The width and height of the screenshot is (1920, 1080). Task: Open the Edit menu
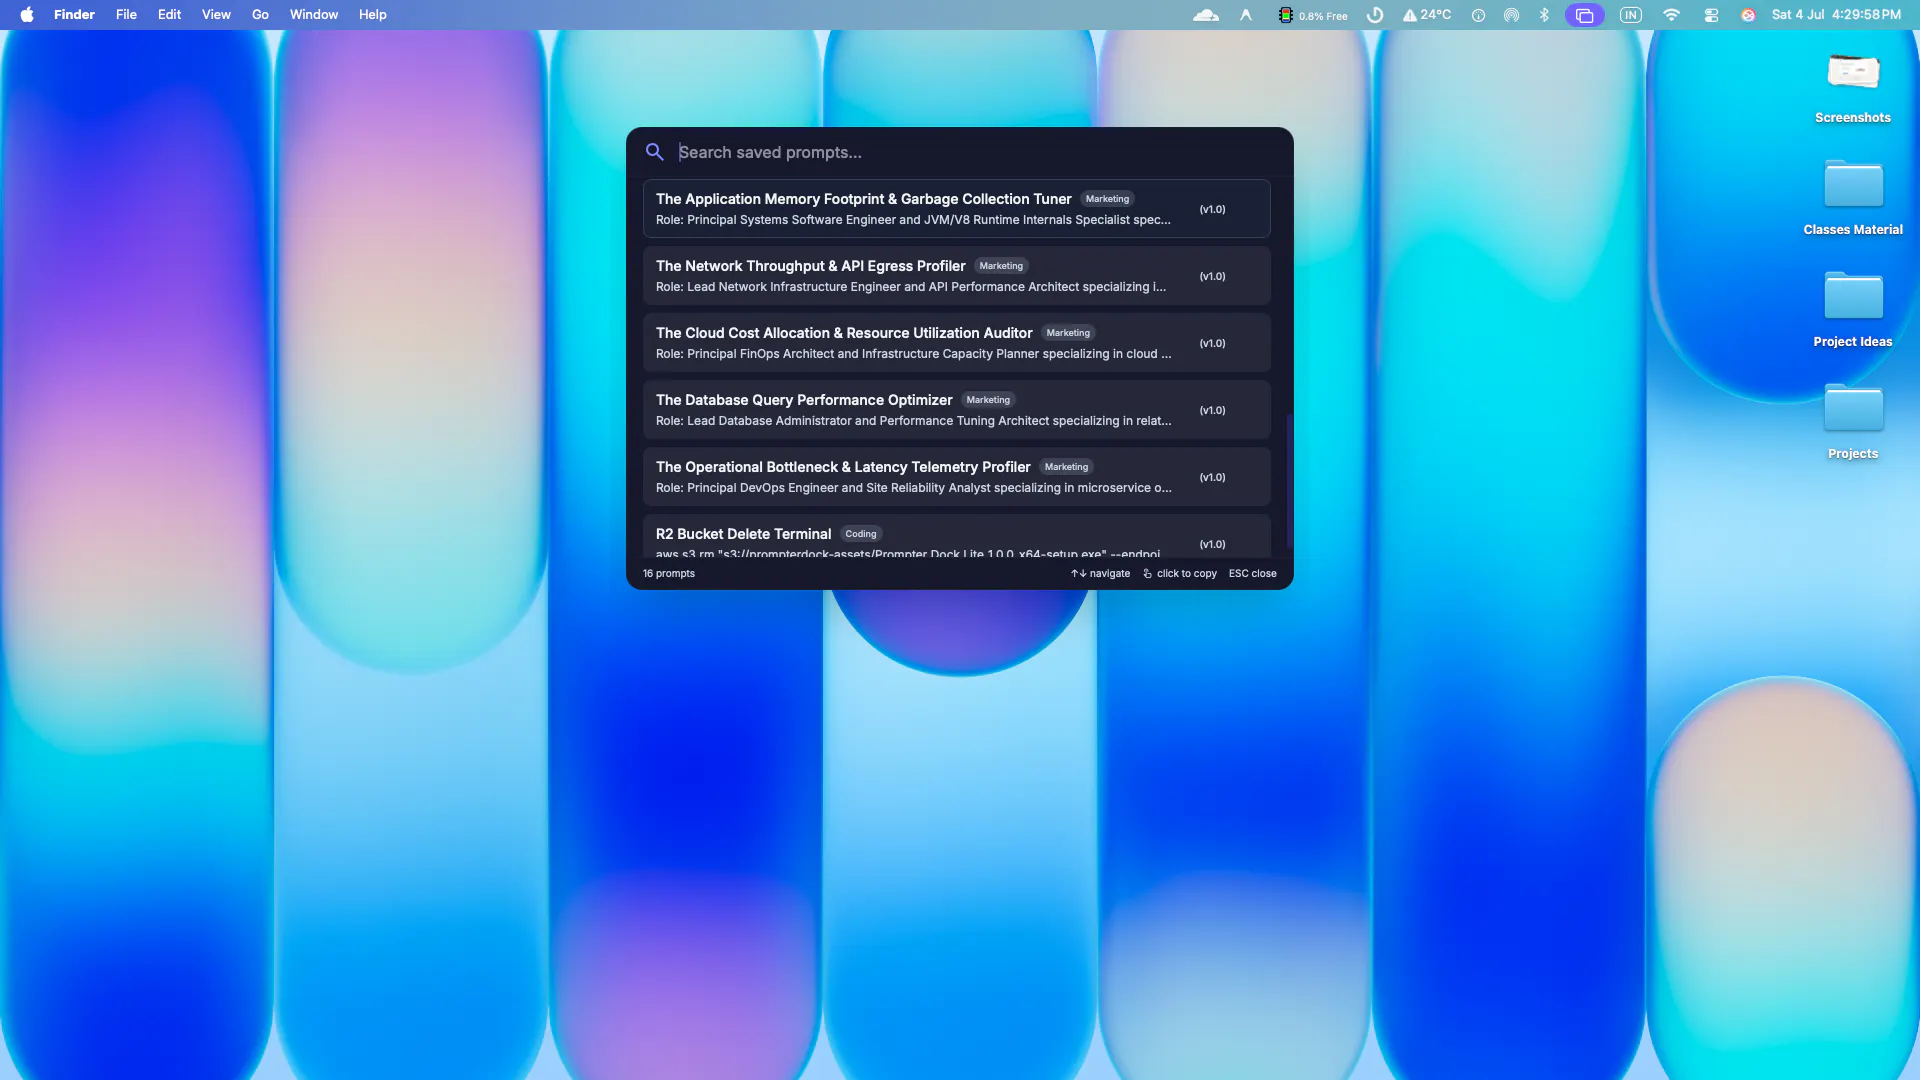click(169, 15)
